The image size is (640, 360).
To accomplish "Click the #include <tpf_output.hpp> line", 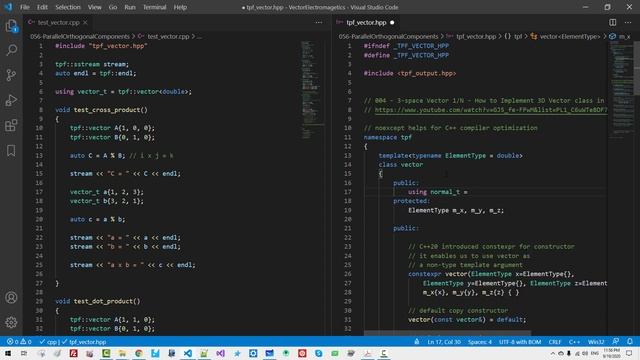I will coord(410,73).
